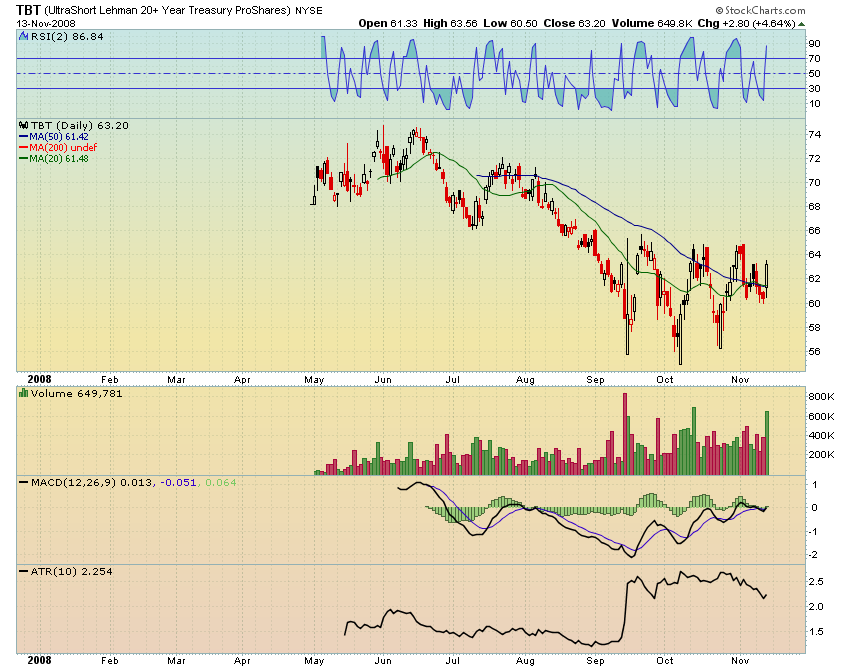The image size is (850, 668).
Task: Select the TBT ticker symbol in the title
Action: (28, 10)
